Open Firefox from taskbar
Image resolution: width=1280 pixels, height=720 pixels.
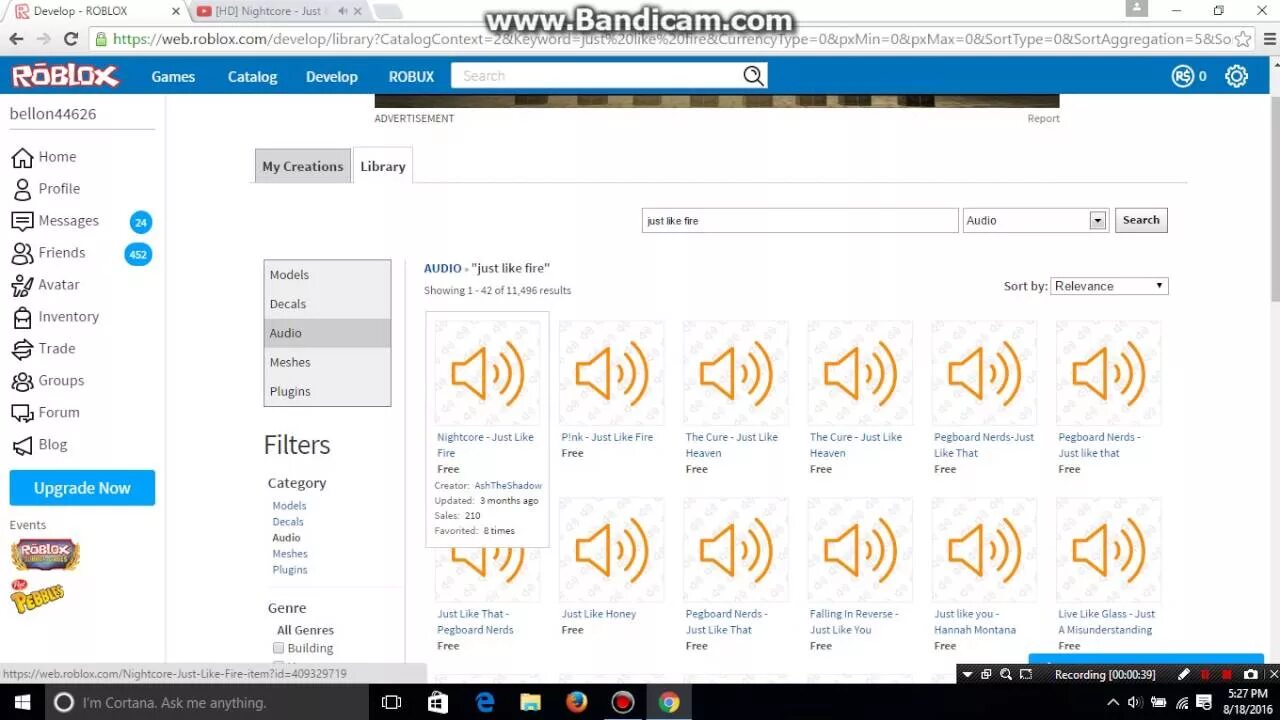(576, 702)
